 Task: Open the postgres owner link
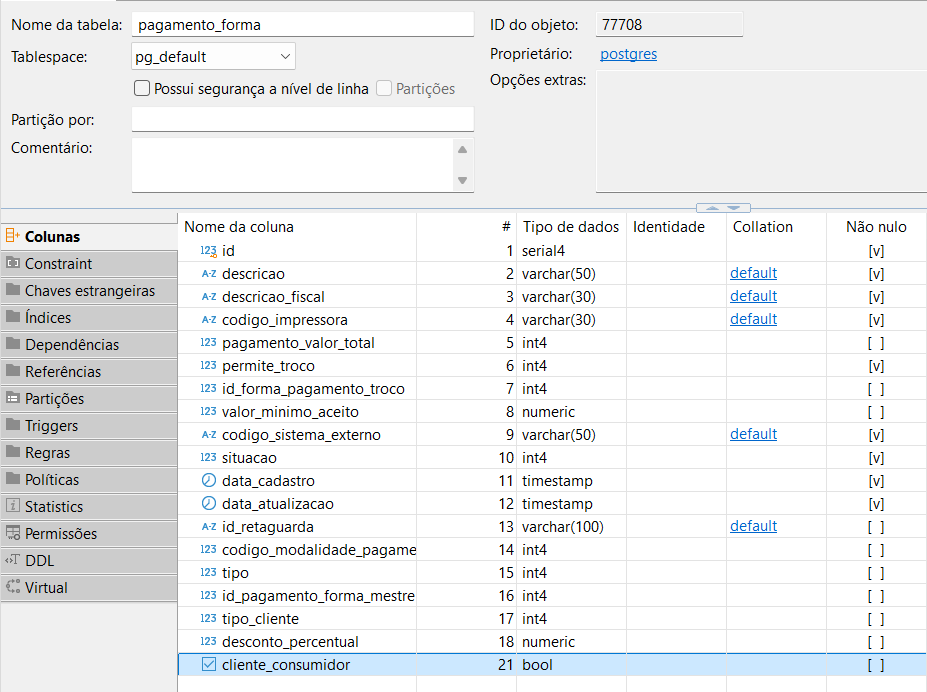tap(628, 54)
